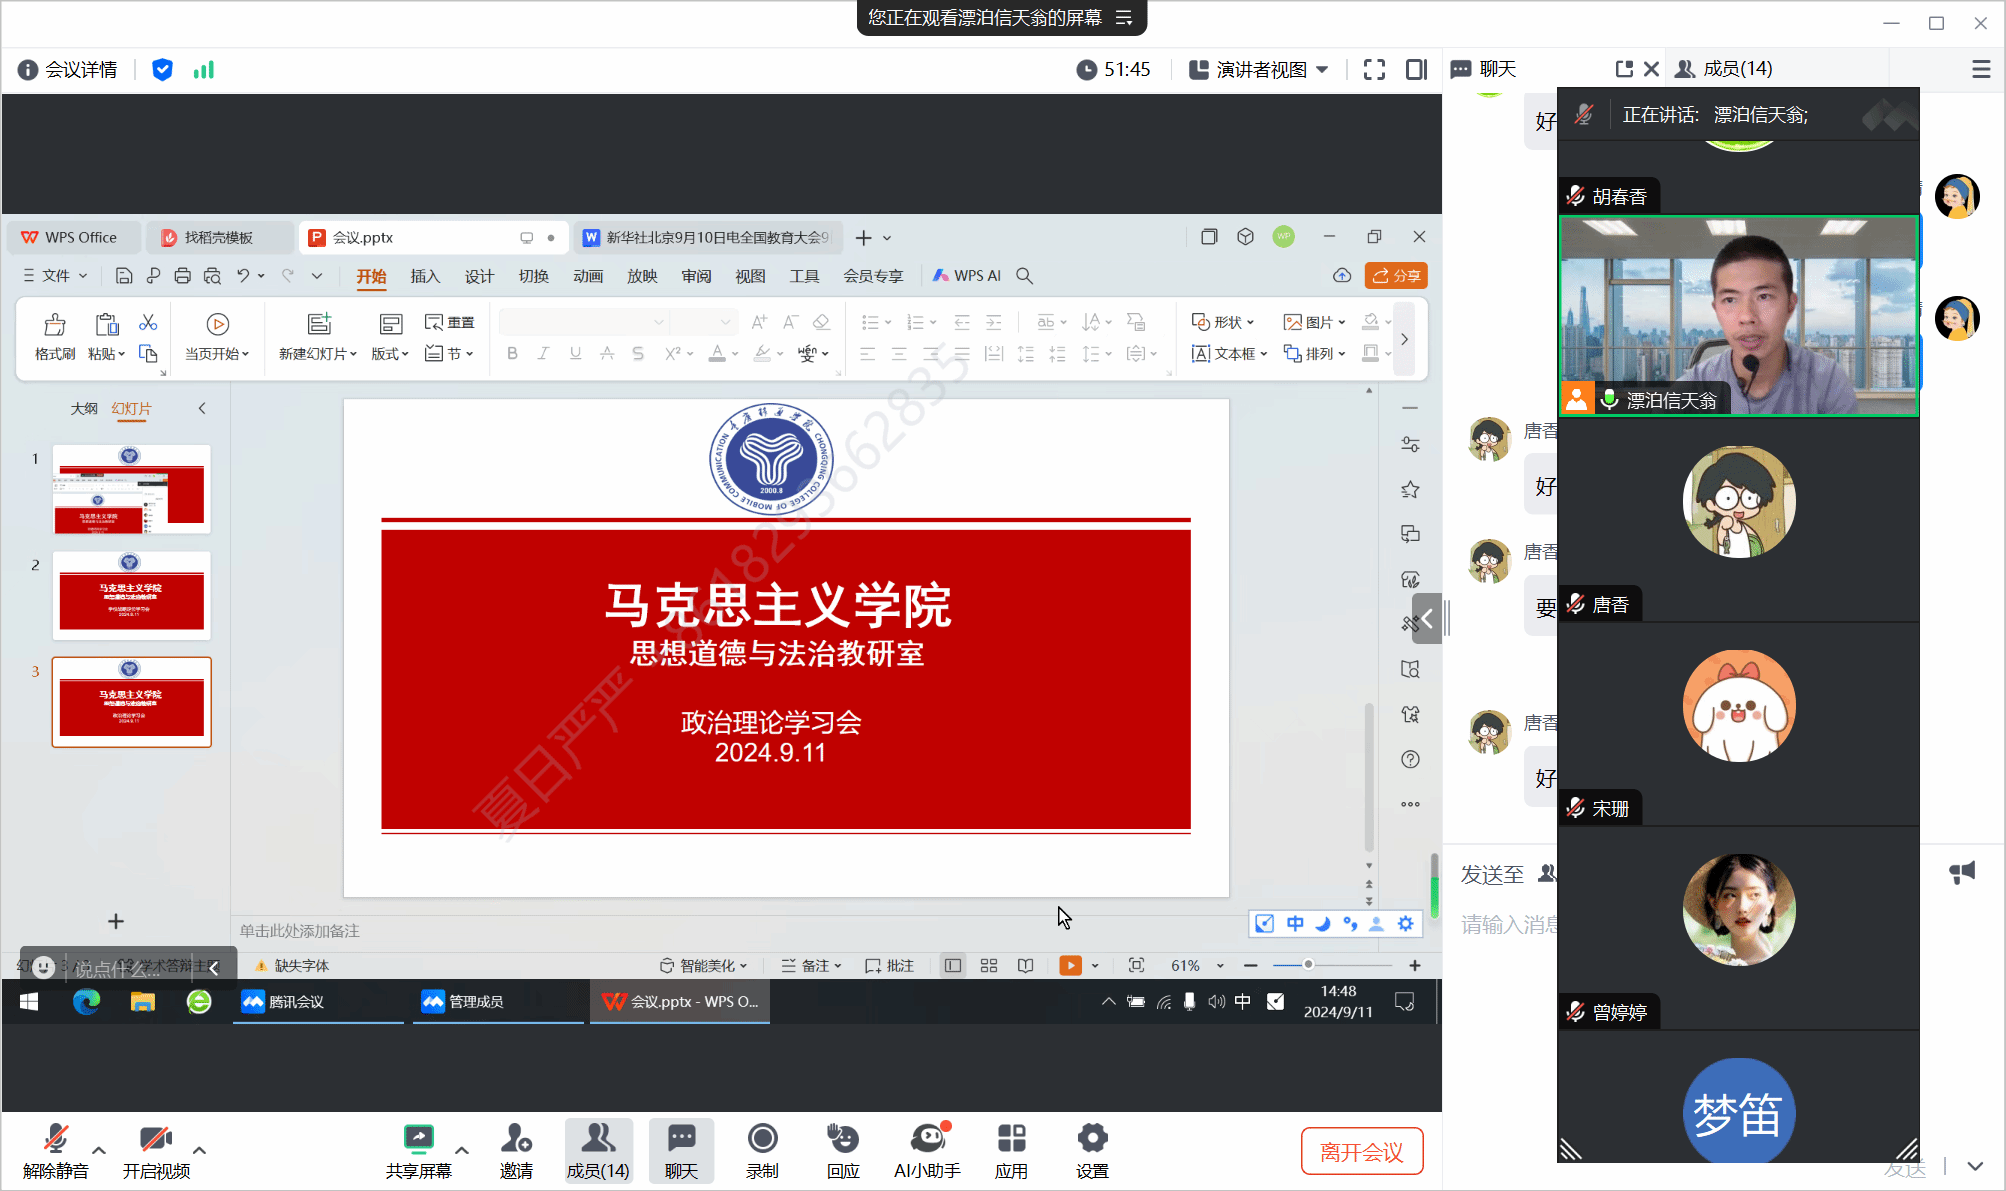Viewport: 2006px width, 1191px height.
Task: Start recording with the 录制 icon
Action: coord(762,1149)
